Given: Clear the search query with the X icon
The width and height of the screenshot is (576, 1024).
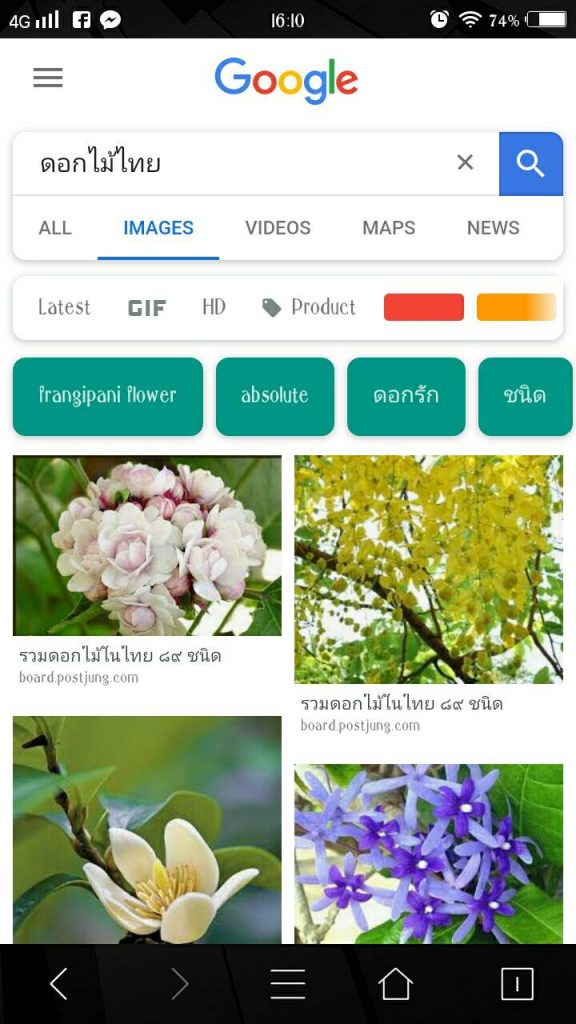Looking at the screenshot, I should coord(465,162).
